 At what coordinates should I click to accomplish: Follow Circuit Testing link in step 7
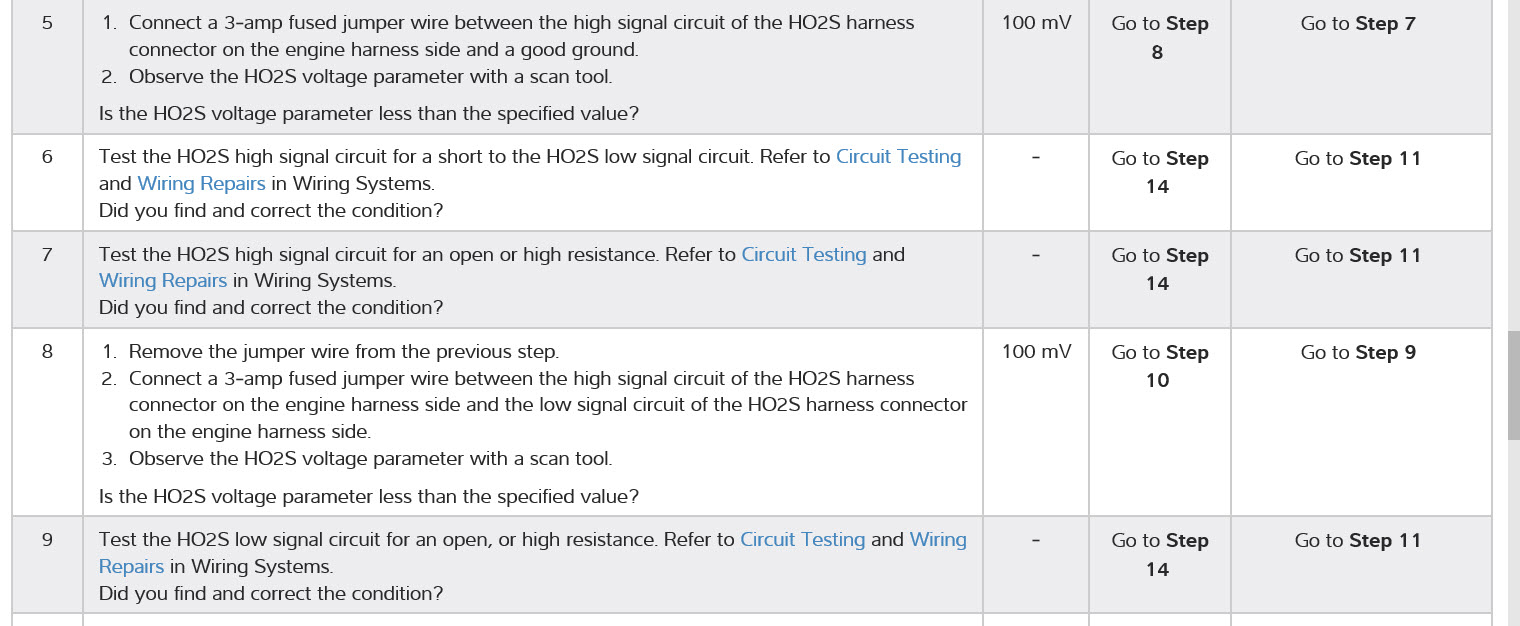[x=803, y=255]
